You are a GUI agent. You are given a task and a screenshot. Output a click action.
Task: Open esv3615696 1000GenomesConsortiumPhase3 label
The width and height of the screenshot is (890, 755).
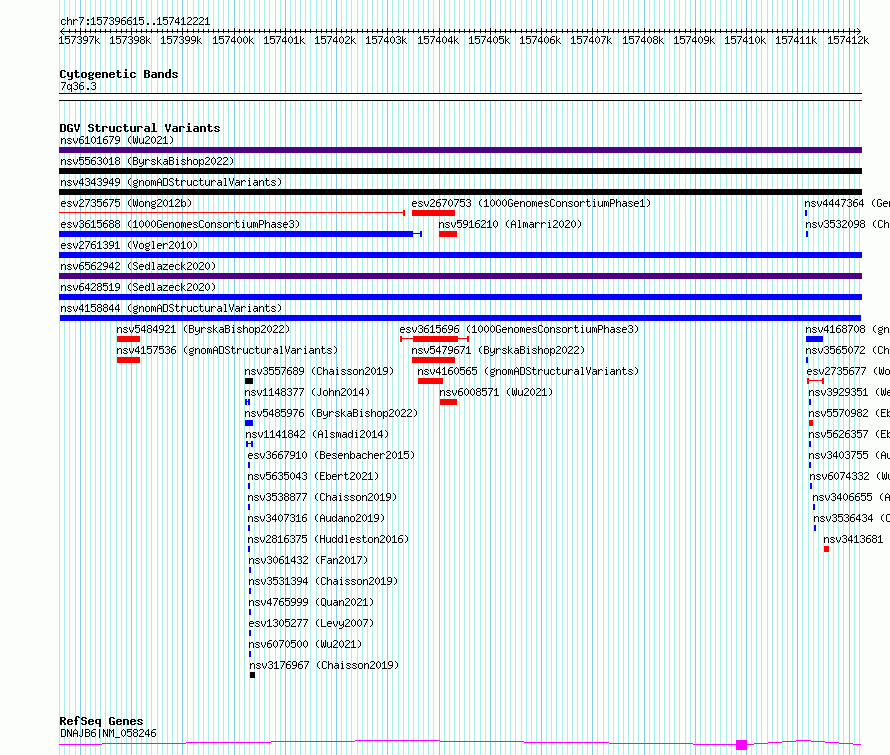[x=519, y=329]
